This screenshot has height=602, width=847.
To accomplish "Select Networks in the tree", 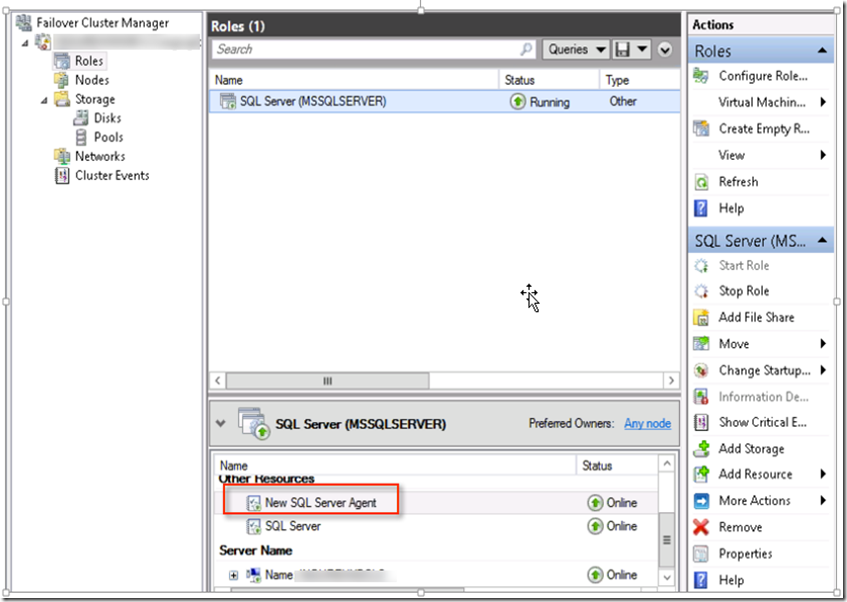I will [x=100, y=156].
